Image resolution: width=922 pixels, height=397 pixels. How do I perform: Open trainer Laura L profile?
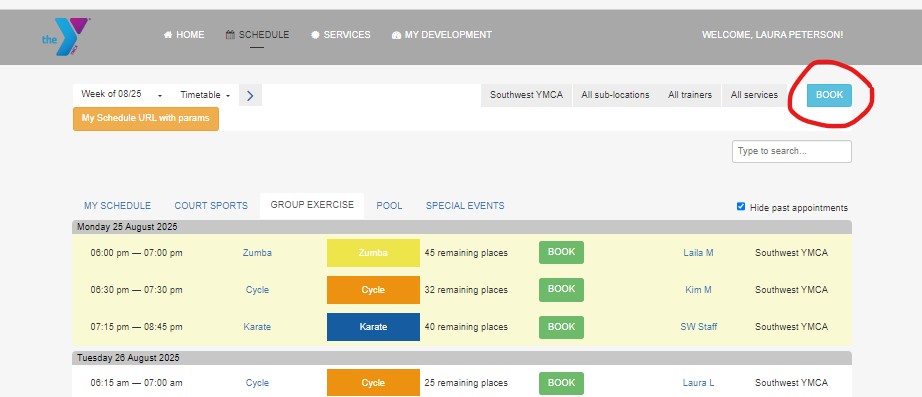pyautogui.click(x=699, y=383)
